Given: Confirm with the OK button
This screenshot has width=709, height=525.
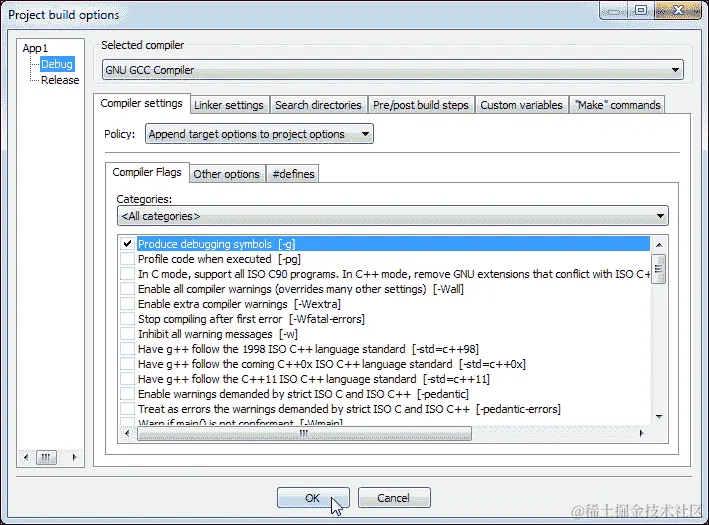Looking at the screenshot, I should coord(313,498).
